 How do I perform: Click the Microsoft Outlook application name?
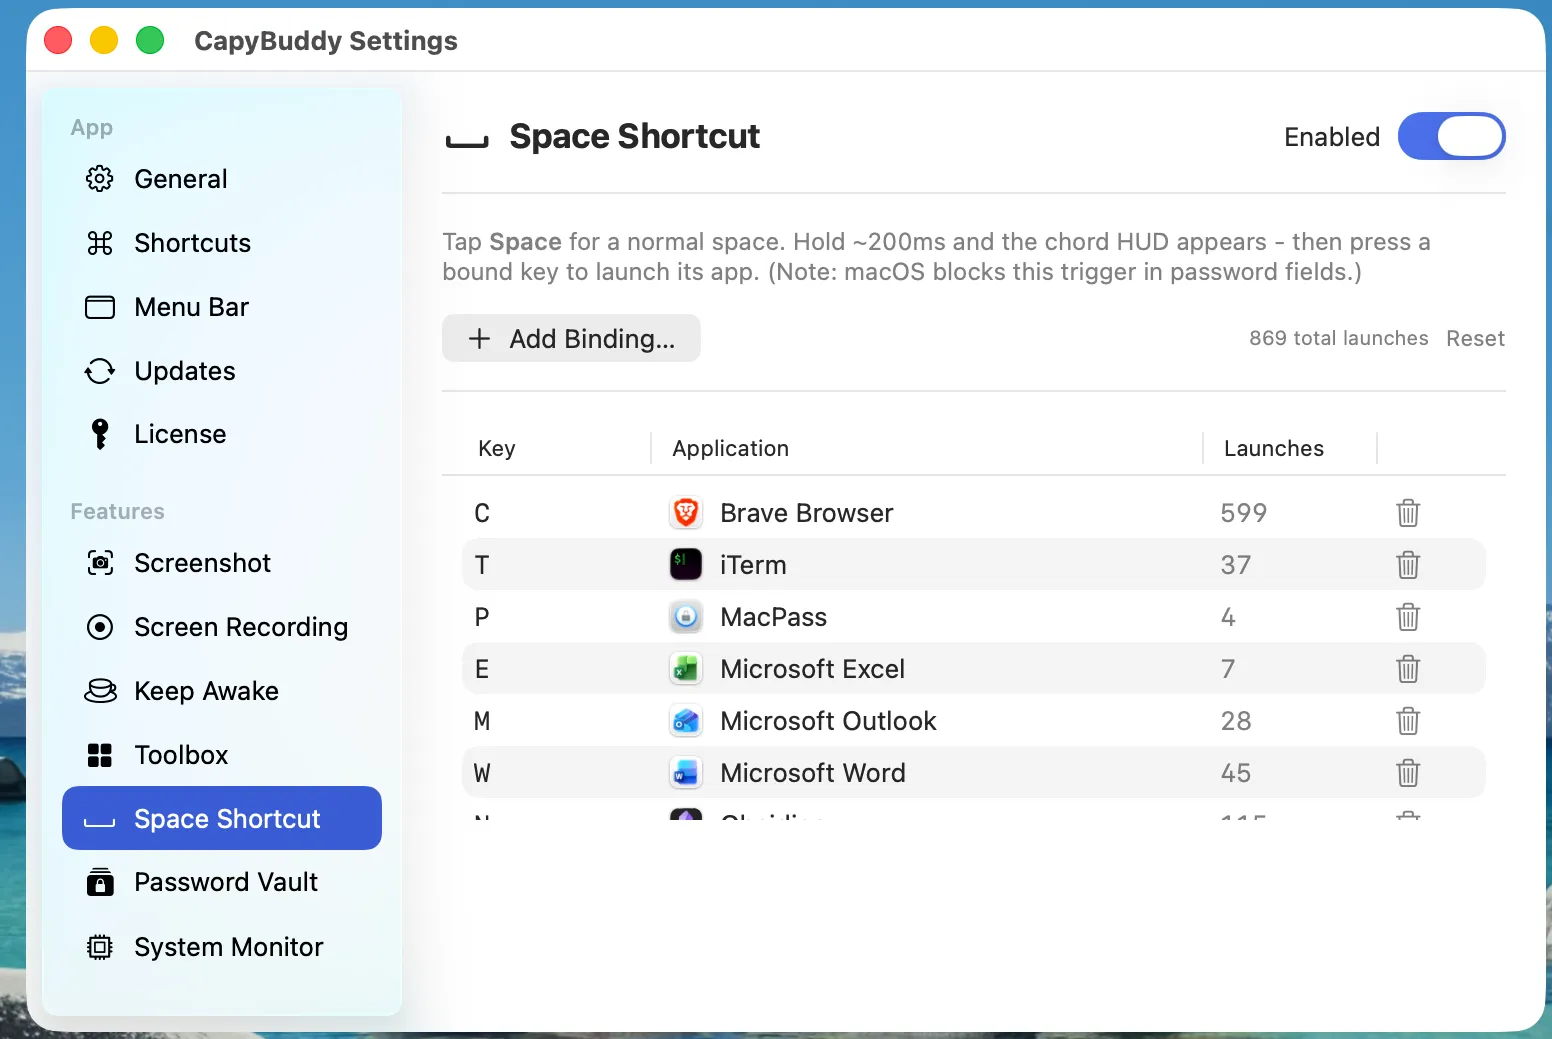point(828,721)
